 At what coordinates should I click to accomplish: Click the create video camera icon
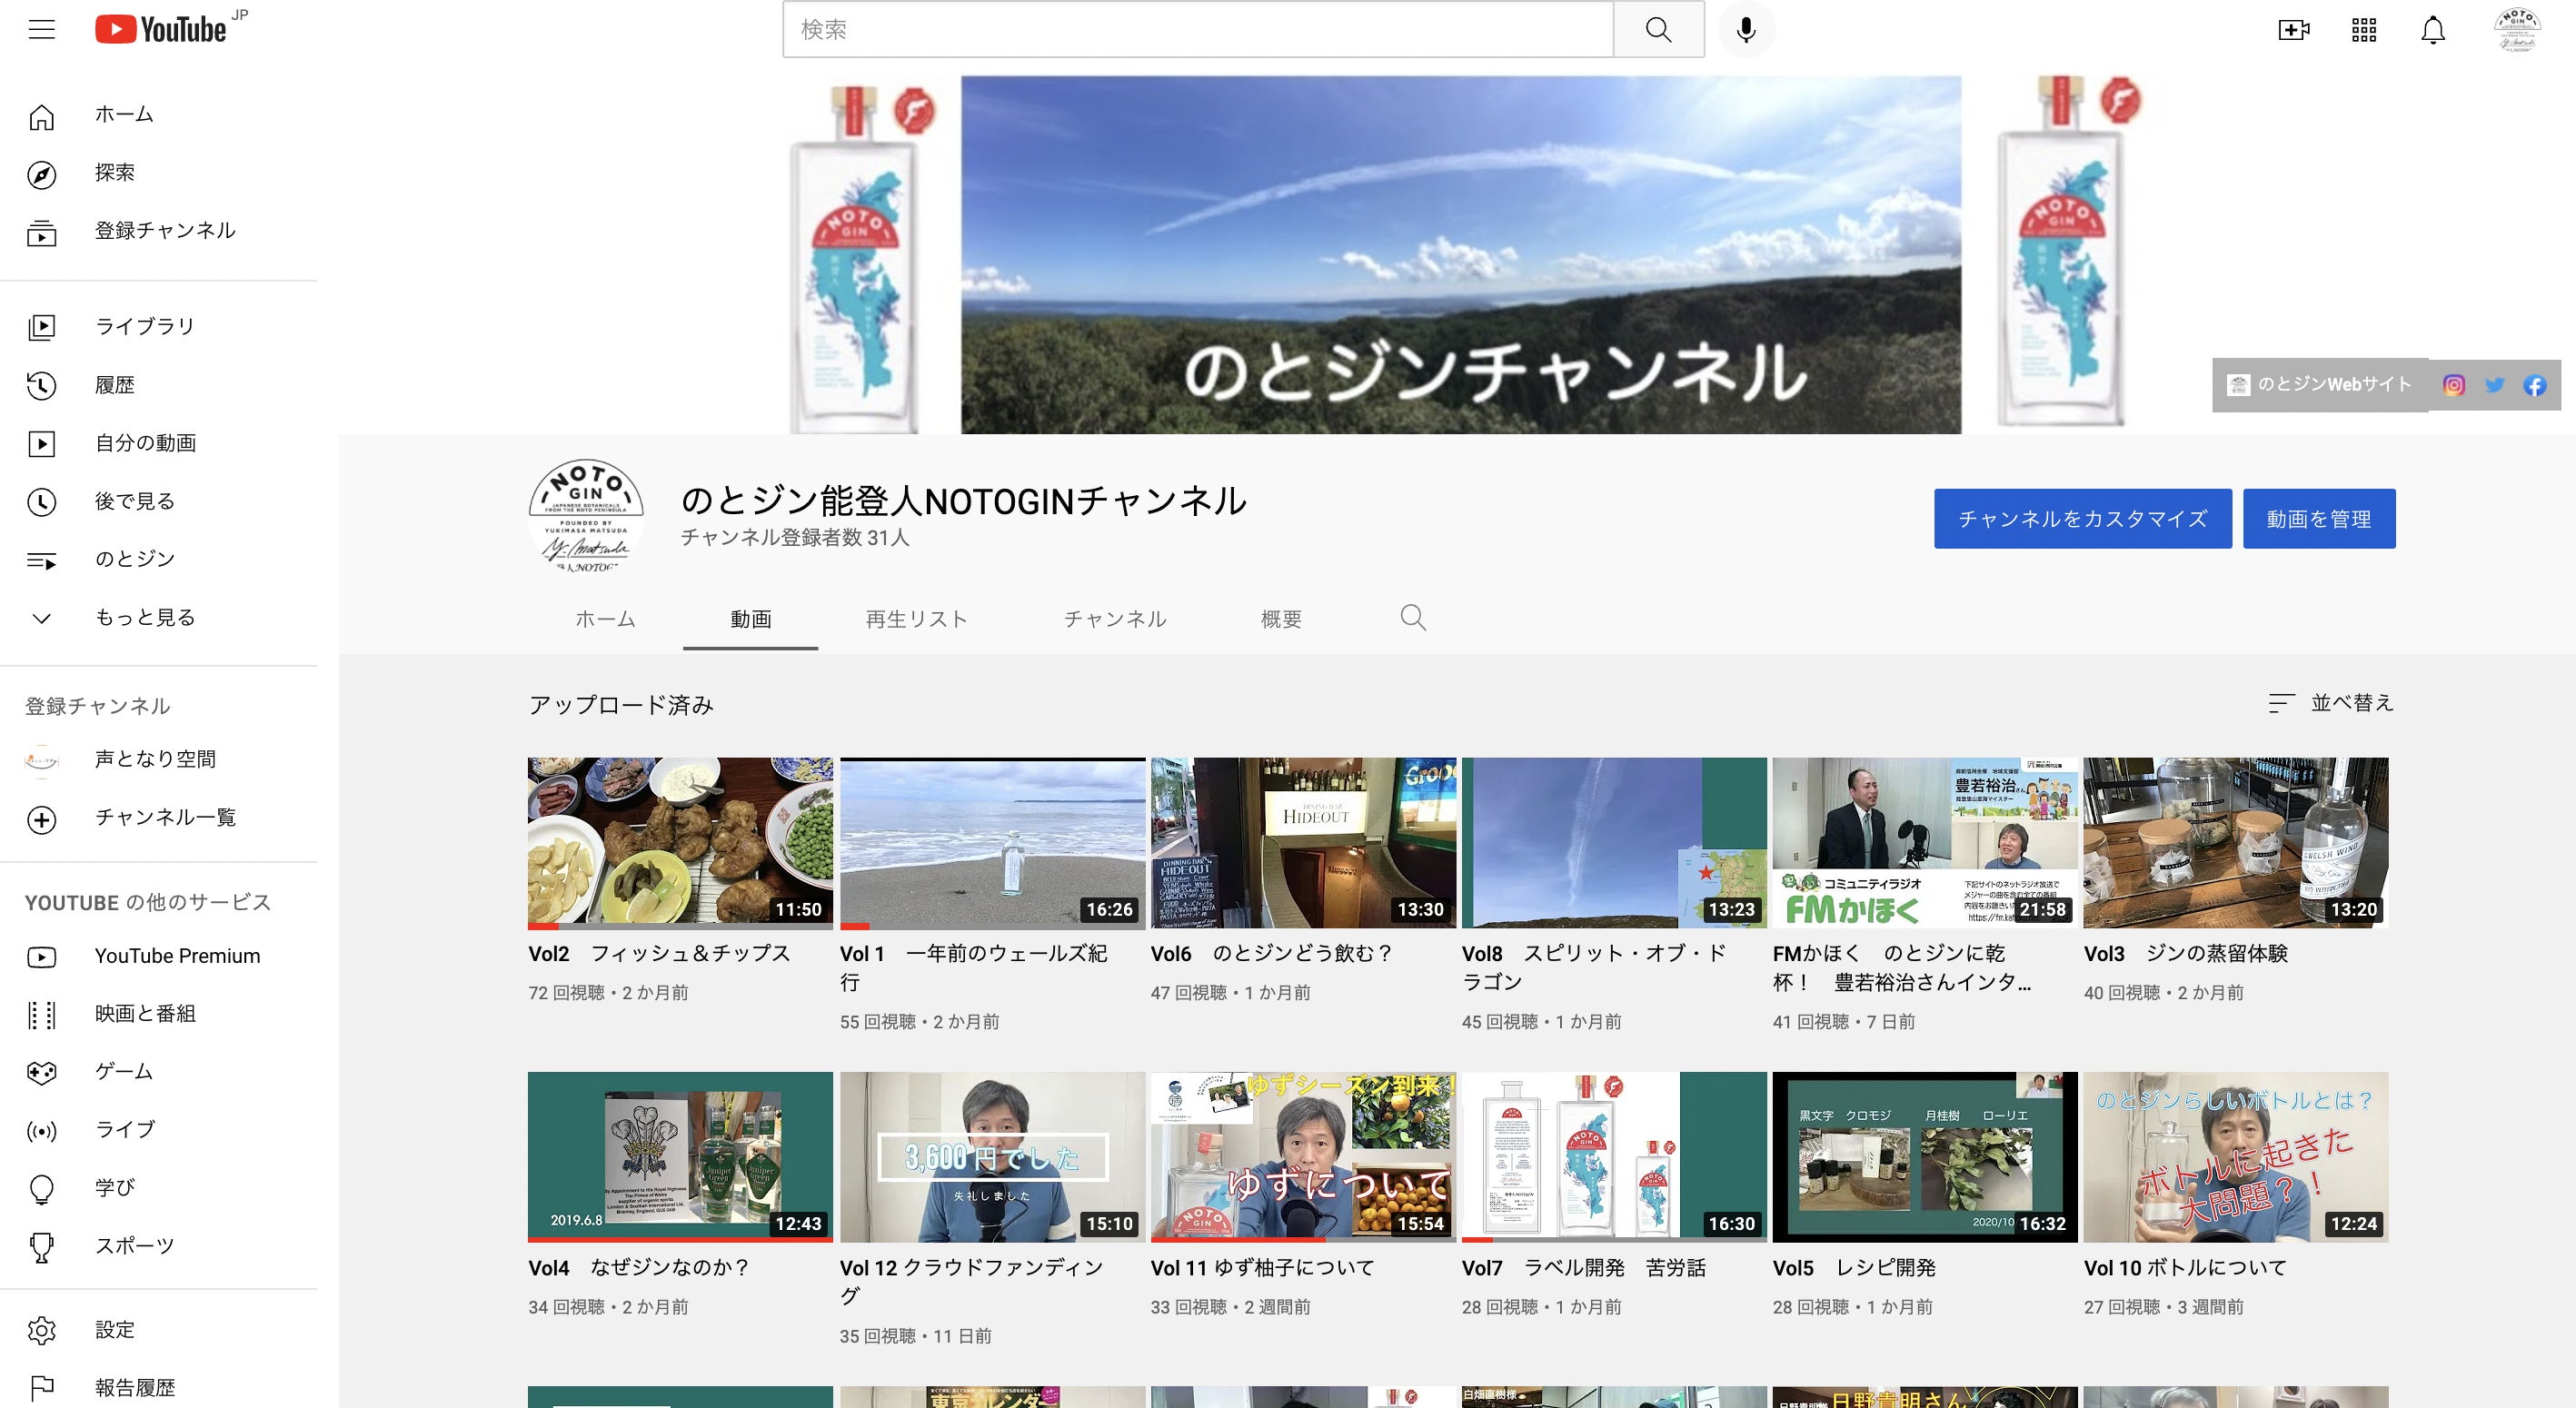[x=2293, y=30]
